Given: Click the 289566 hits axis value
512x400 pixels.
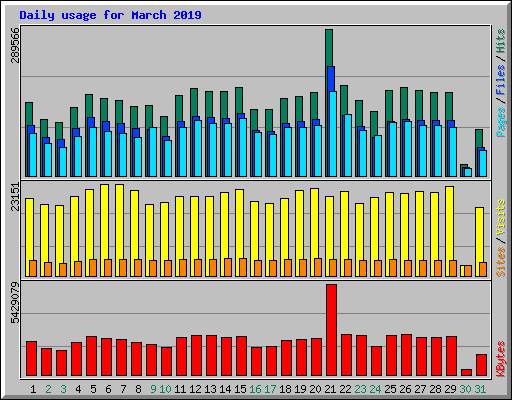Looking at the screenshot, I should (15, 45).
